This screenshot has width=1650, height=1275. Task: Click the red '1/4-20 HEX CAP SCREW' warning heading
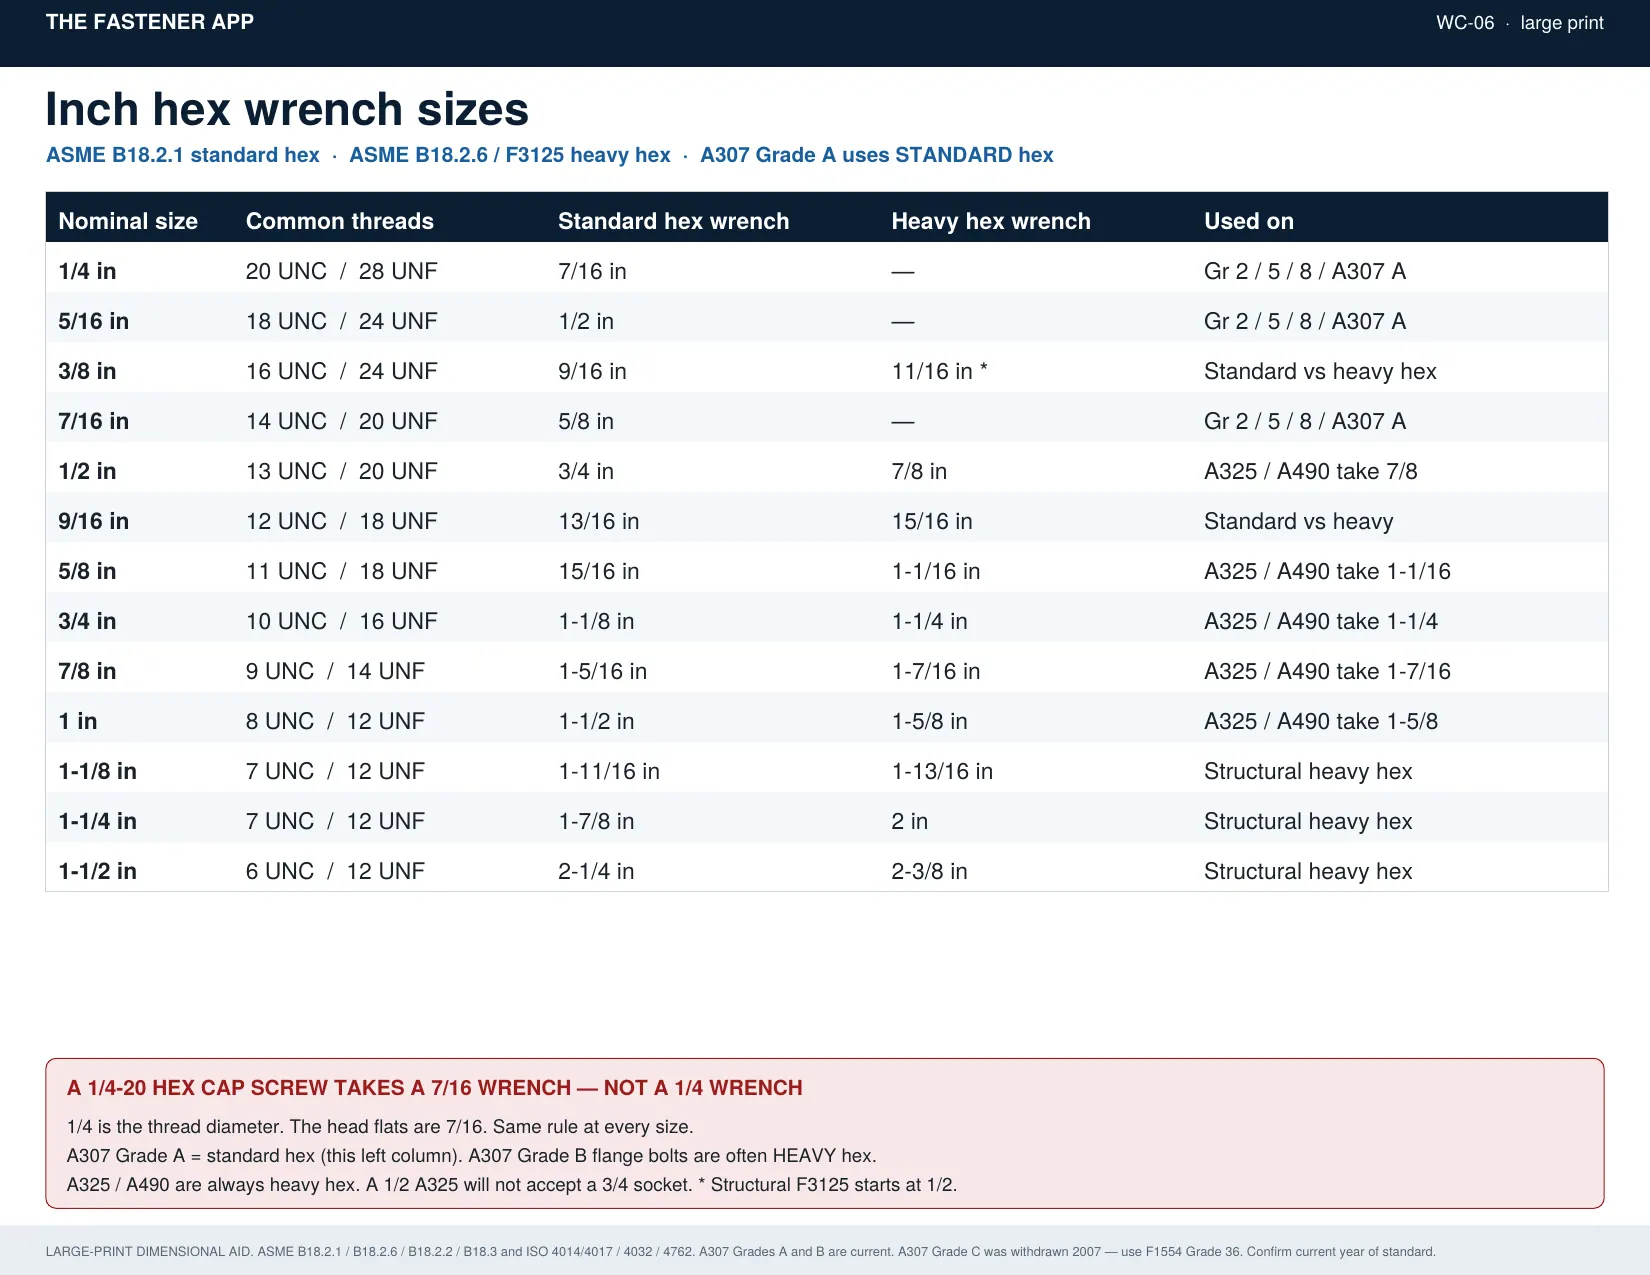(435, 1088)
